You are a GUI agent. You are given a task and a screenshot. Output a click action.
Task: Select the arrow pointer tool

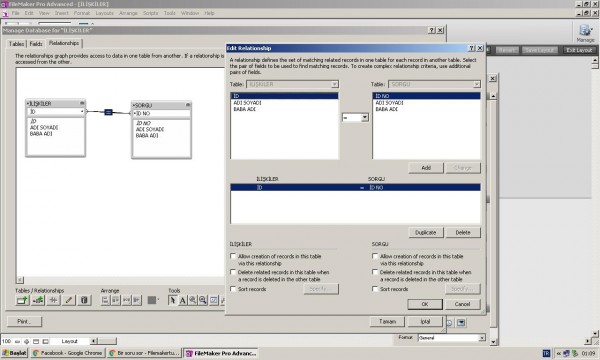172,300
